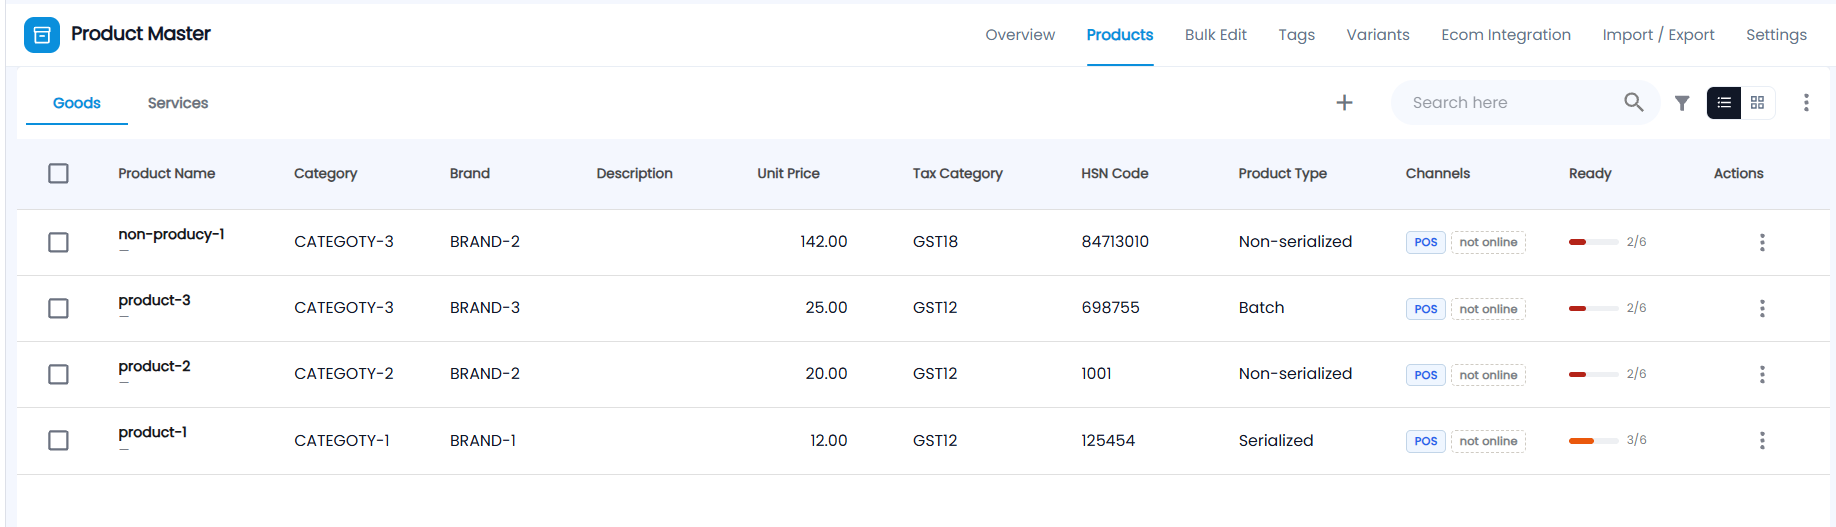Click HSN code 84713010
1836x527 pixels.
1115,242
